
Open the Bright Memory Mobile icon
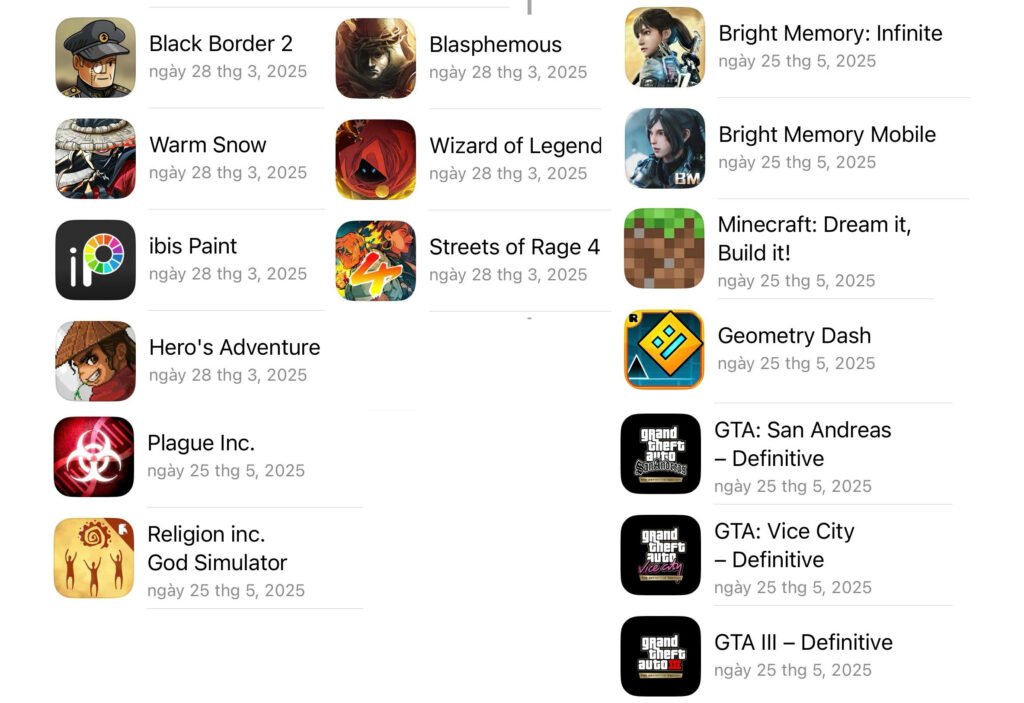coord(665,148)
